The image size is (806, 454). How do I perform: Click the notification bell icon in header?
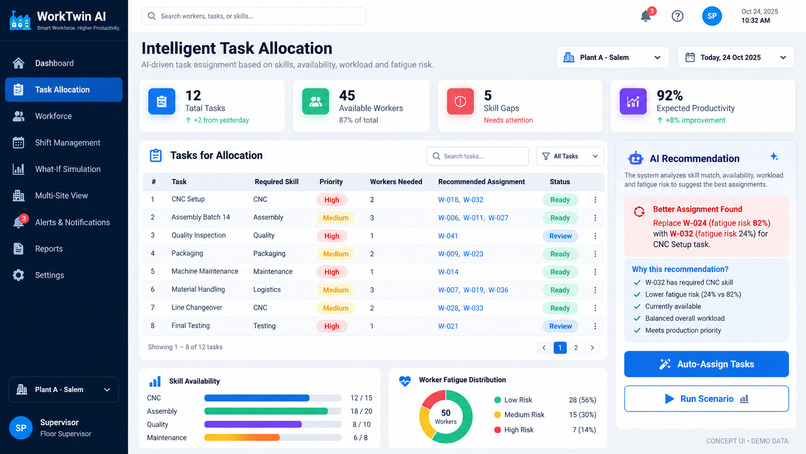tap(646, 16)
